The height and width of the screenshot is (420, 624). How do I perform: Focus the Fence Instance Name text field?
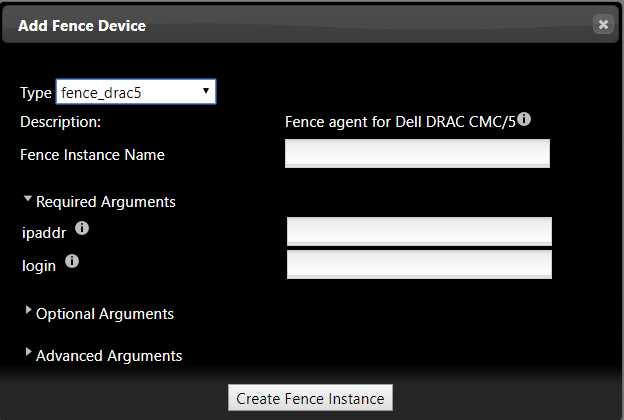417,154
